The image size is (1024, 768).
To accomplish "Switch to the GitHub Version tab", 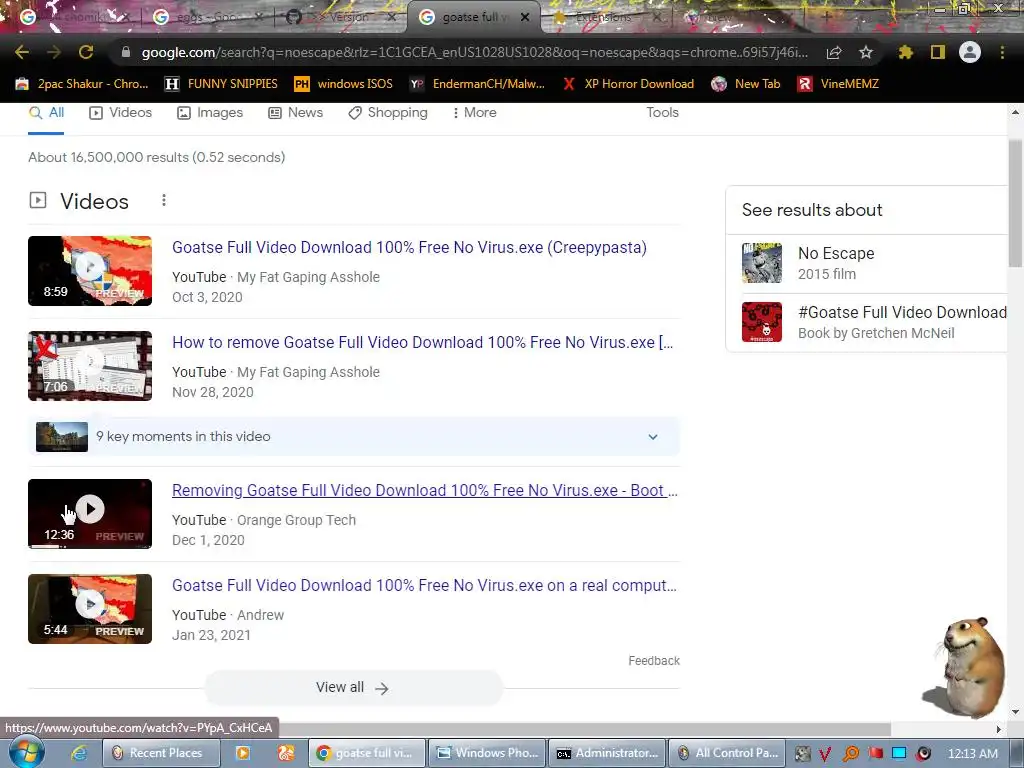I will tap(341, 17).
